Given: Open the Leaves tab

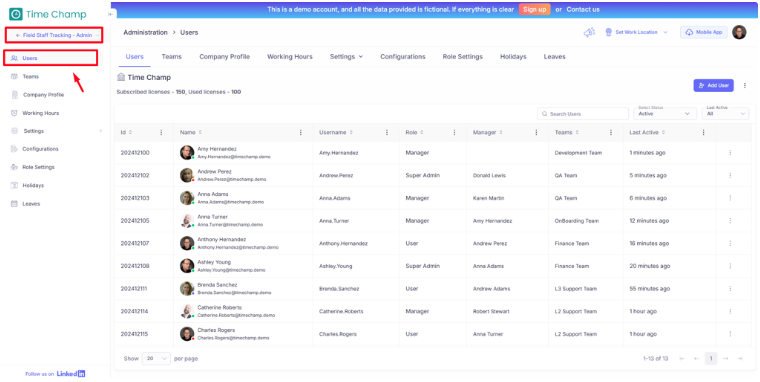Looking at the screenshot, I should tap(554, 57).
